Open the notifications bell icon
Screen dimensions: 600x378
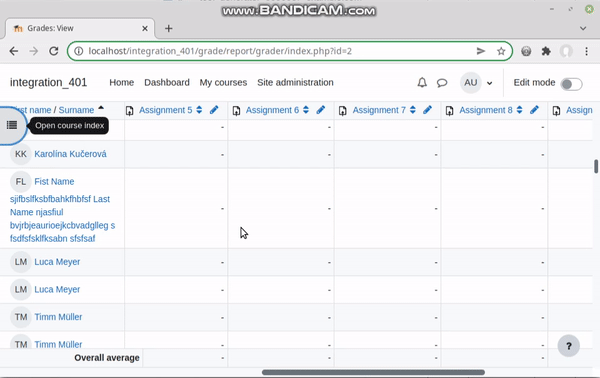(422, 83)
